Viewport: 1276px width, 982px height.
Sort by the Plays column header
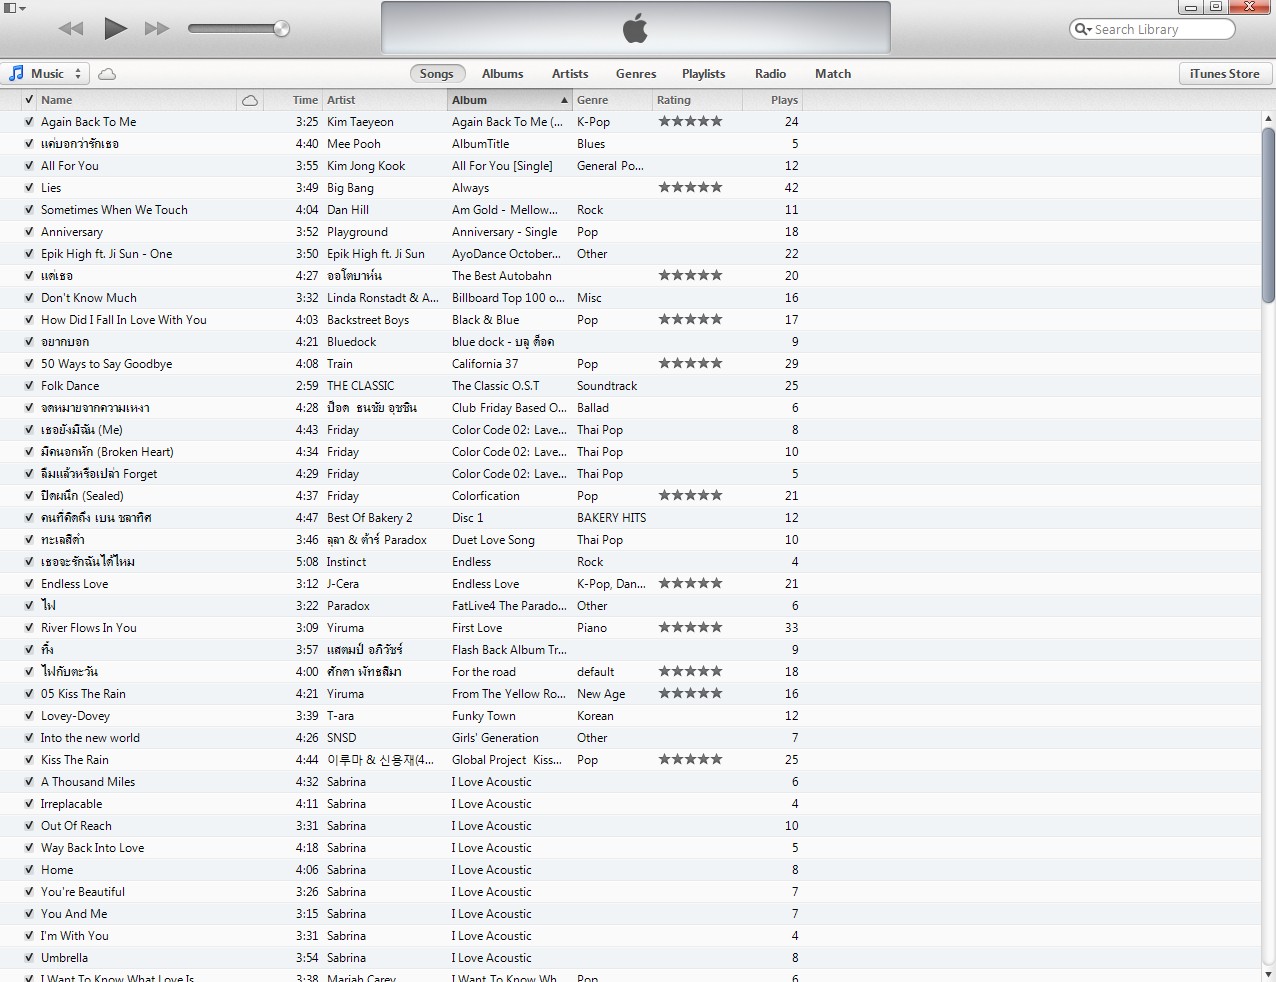pyautogui.click(x=772, y=100)
